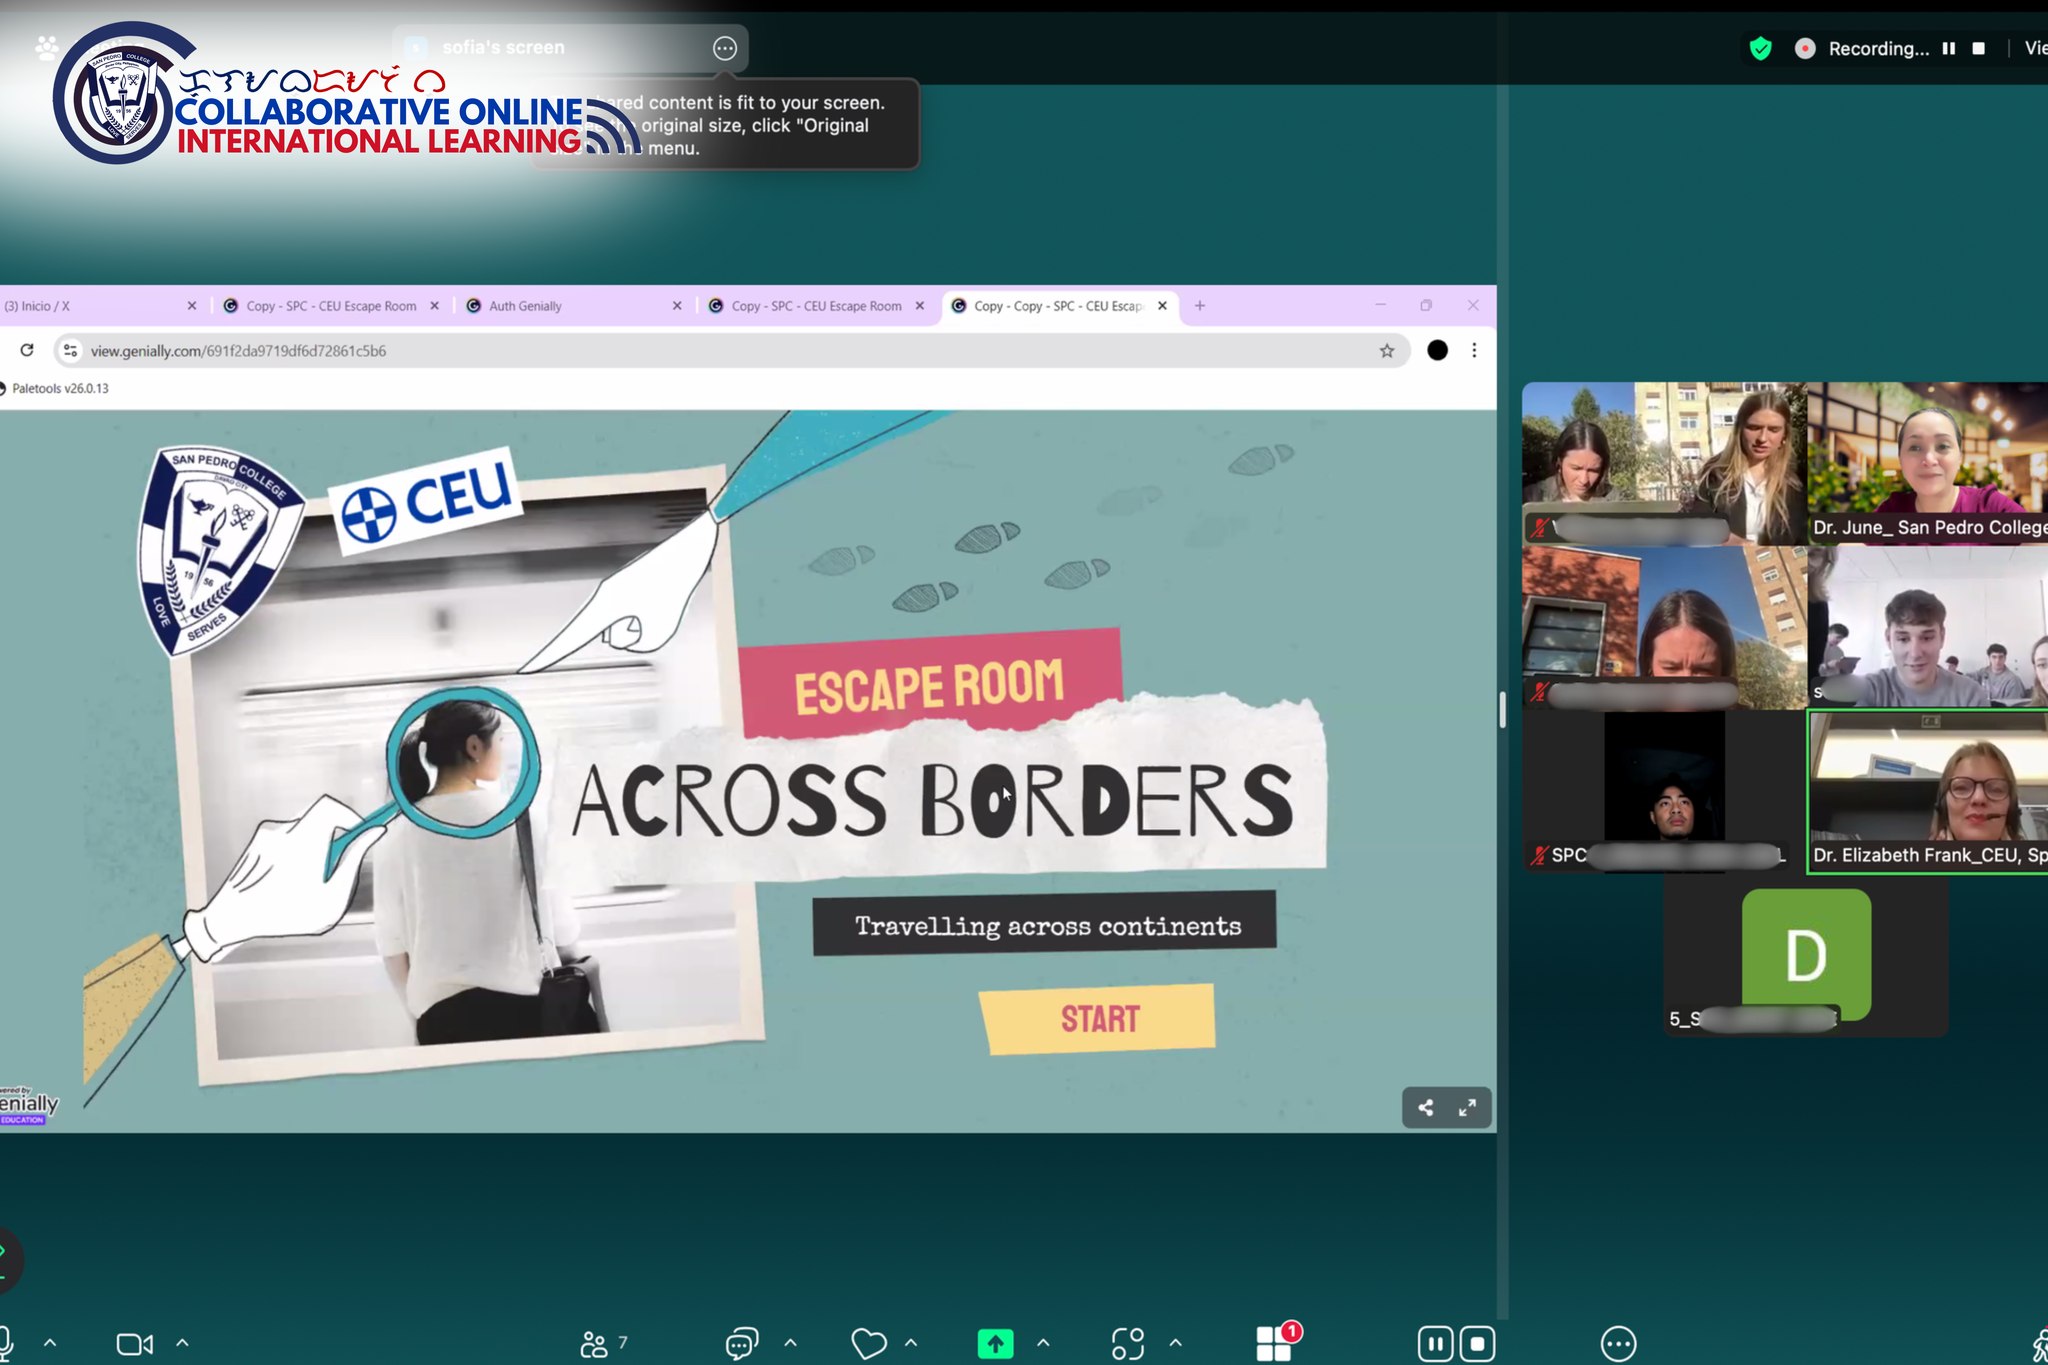This screenshot has height=1365, width=2048.
Task: Pause recording from the top Recording indicator
Action: 1948,48
